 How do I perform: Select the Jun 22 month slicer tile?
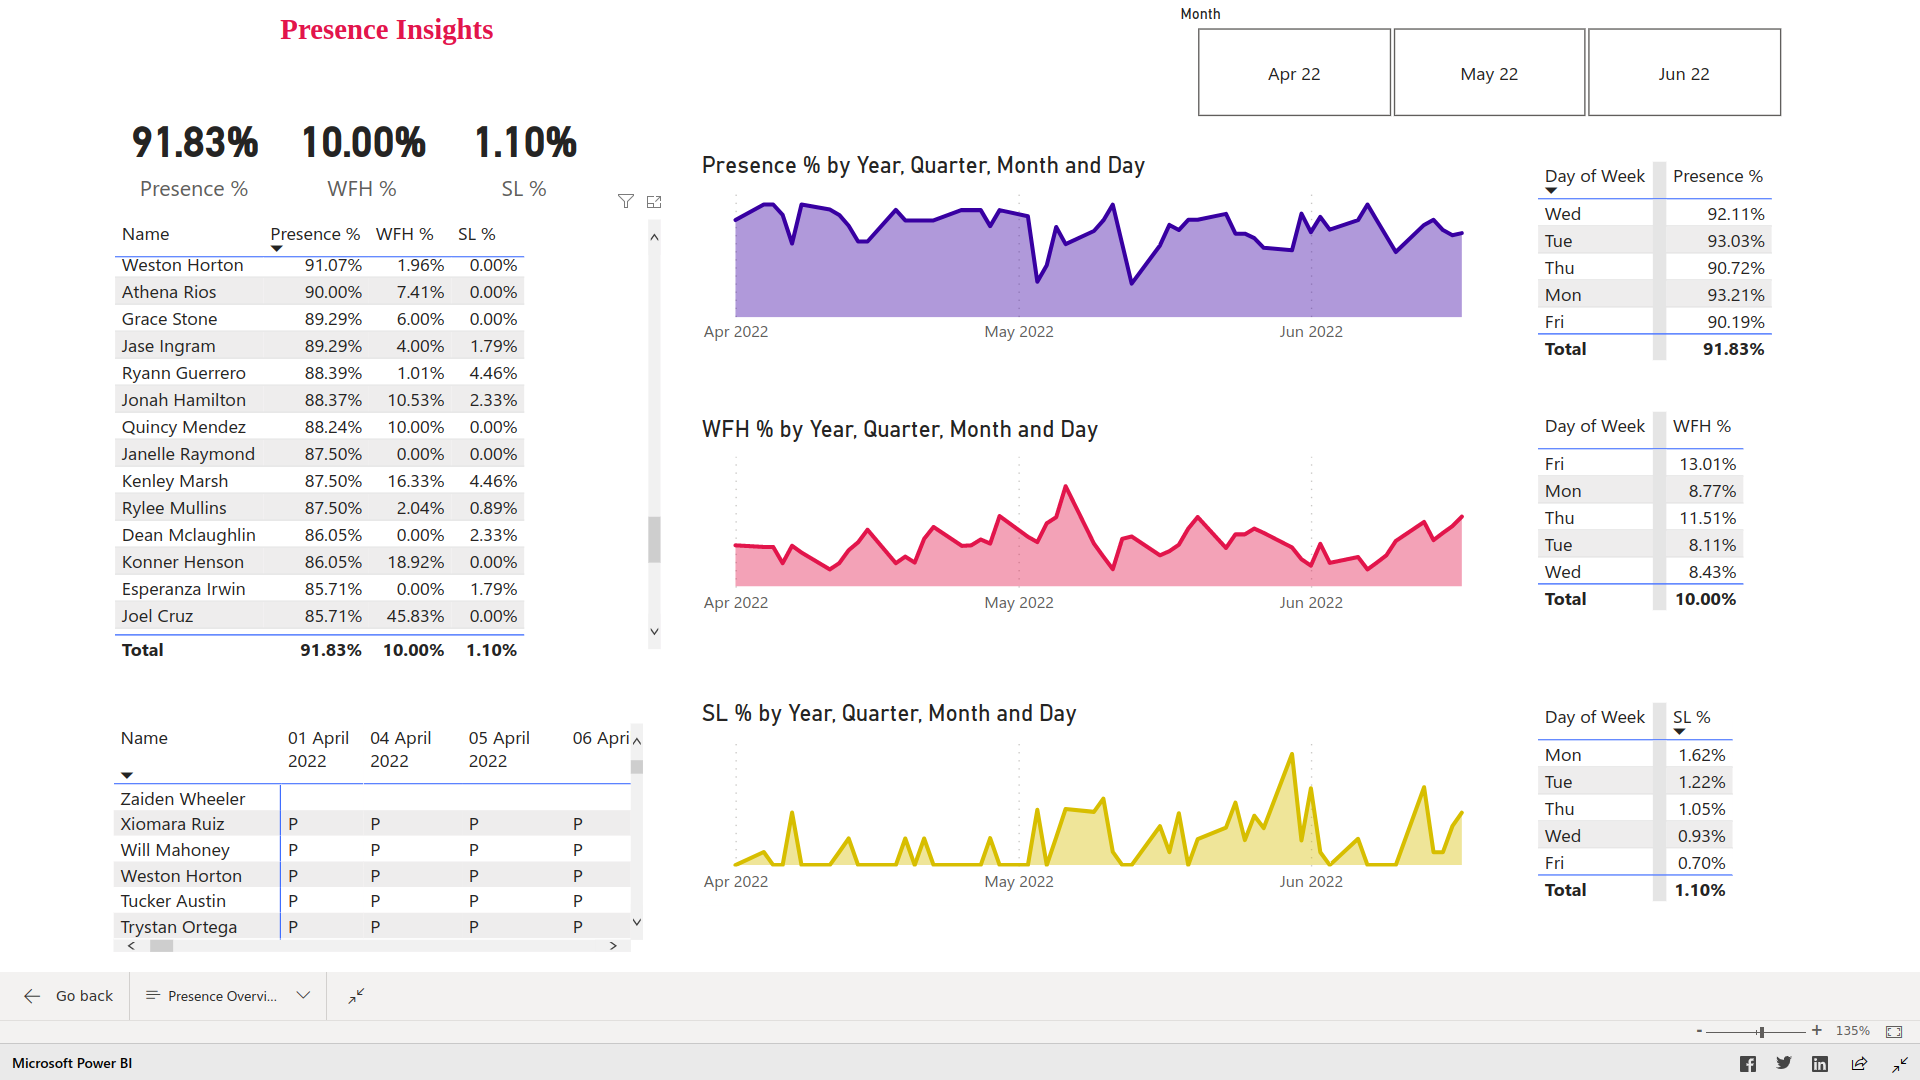tap(1684, 72)
